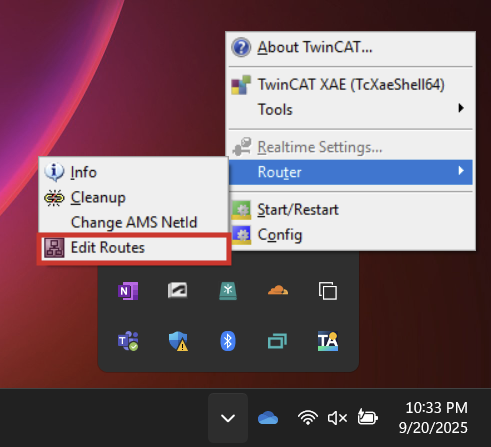Viewport: 491px width, 447px height.
Task: Click the Cloudflare orange cloud tray icon
Action: 278,290
